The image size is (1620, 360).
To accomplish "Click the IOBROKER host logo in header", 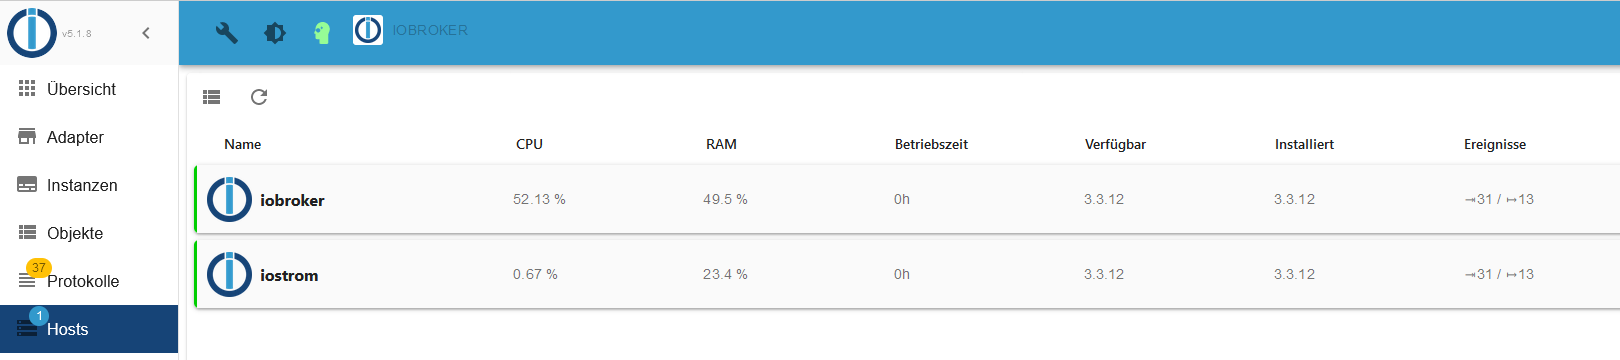I will pyautogui.click(x=368, y=30).
